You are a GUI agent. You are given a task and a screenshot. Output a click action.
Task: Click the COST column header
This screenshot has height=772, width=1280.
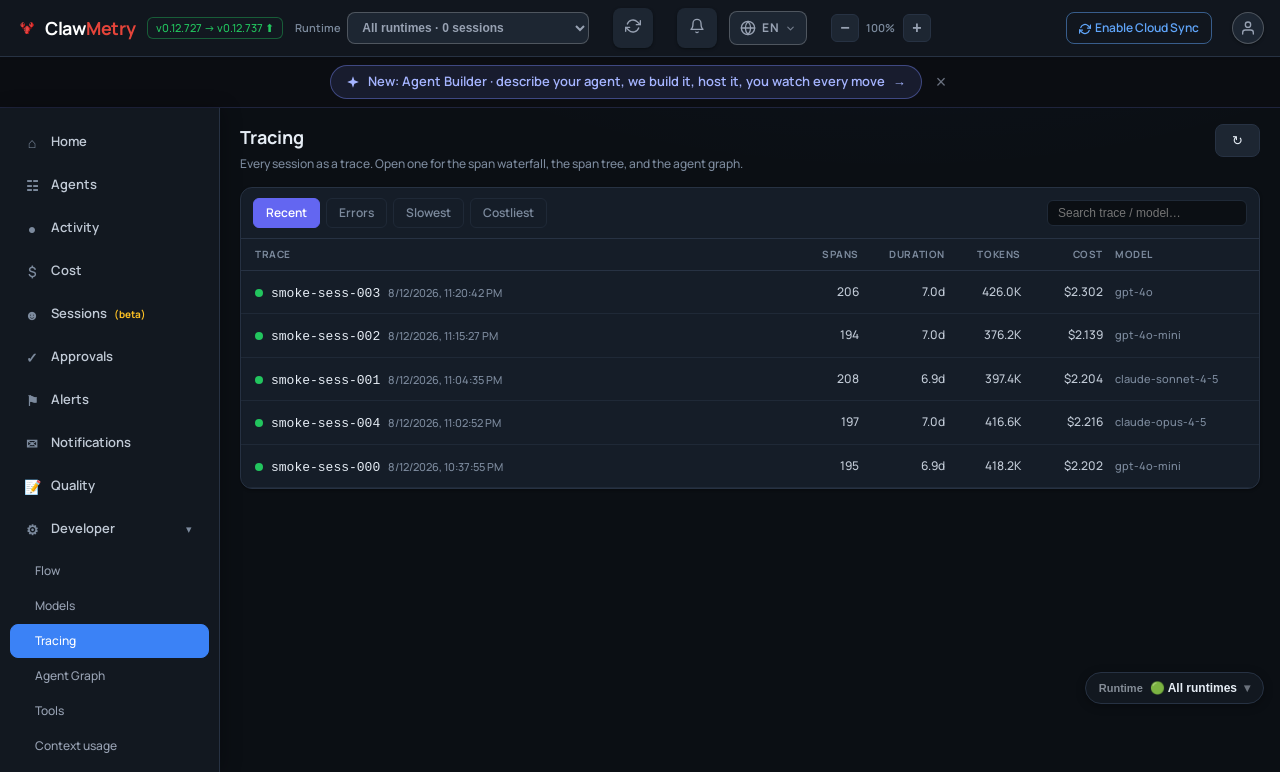pos(1088,255)
